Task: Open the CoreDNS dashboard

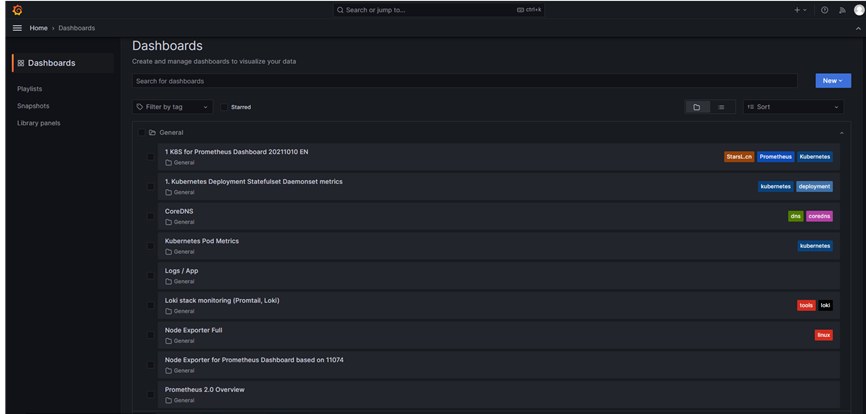Action: pos(179,211)
